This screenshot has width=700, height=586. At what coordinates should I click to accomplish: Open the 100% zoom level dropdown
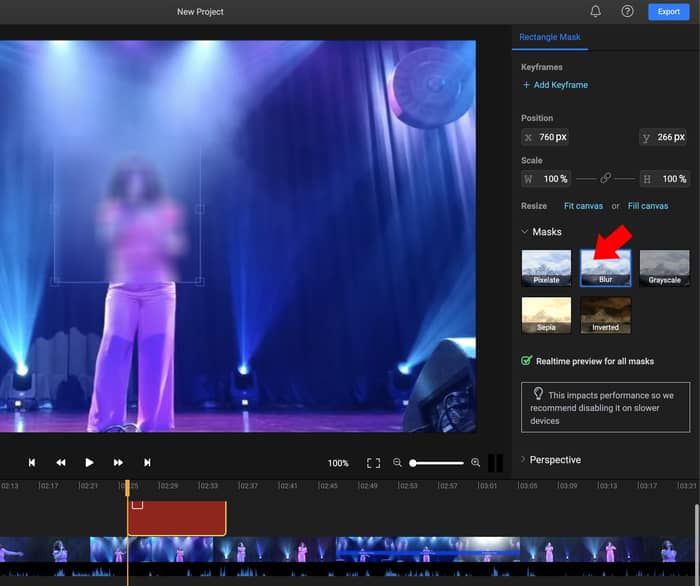point(338,464)
